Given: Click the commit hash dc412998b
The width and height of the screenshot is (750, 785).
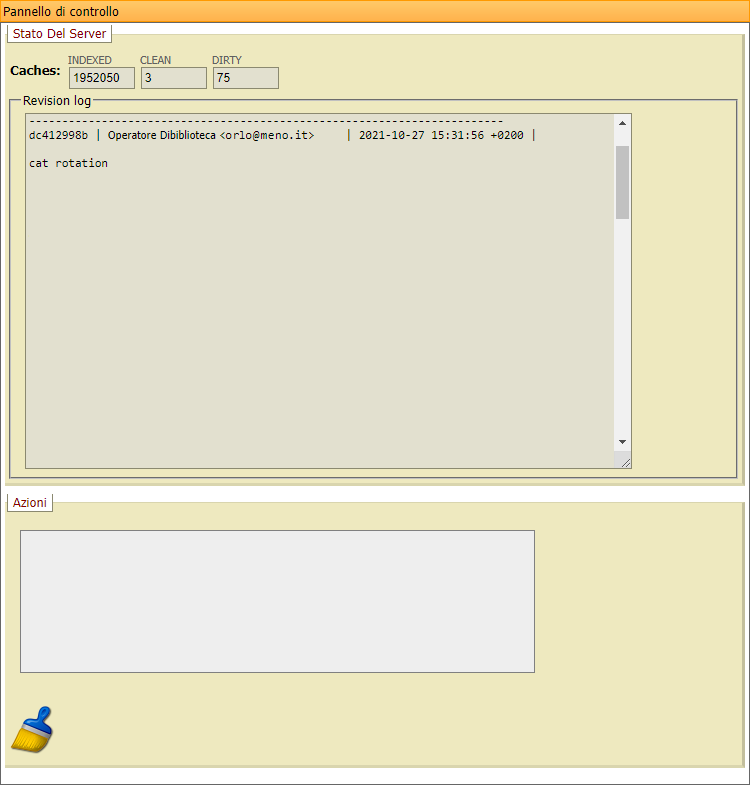Looking at the screenshot, I should click(58, 135).
